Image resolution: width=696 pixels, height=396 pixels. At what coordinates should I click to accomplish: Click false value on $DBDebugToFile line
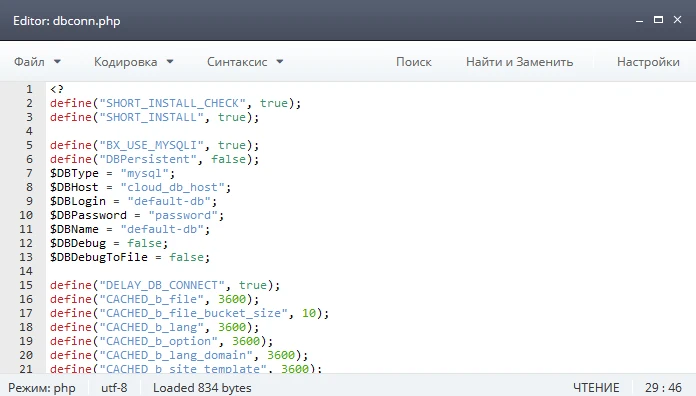[186, 257]
